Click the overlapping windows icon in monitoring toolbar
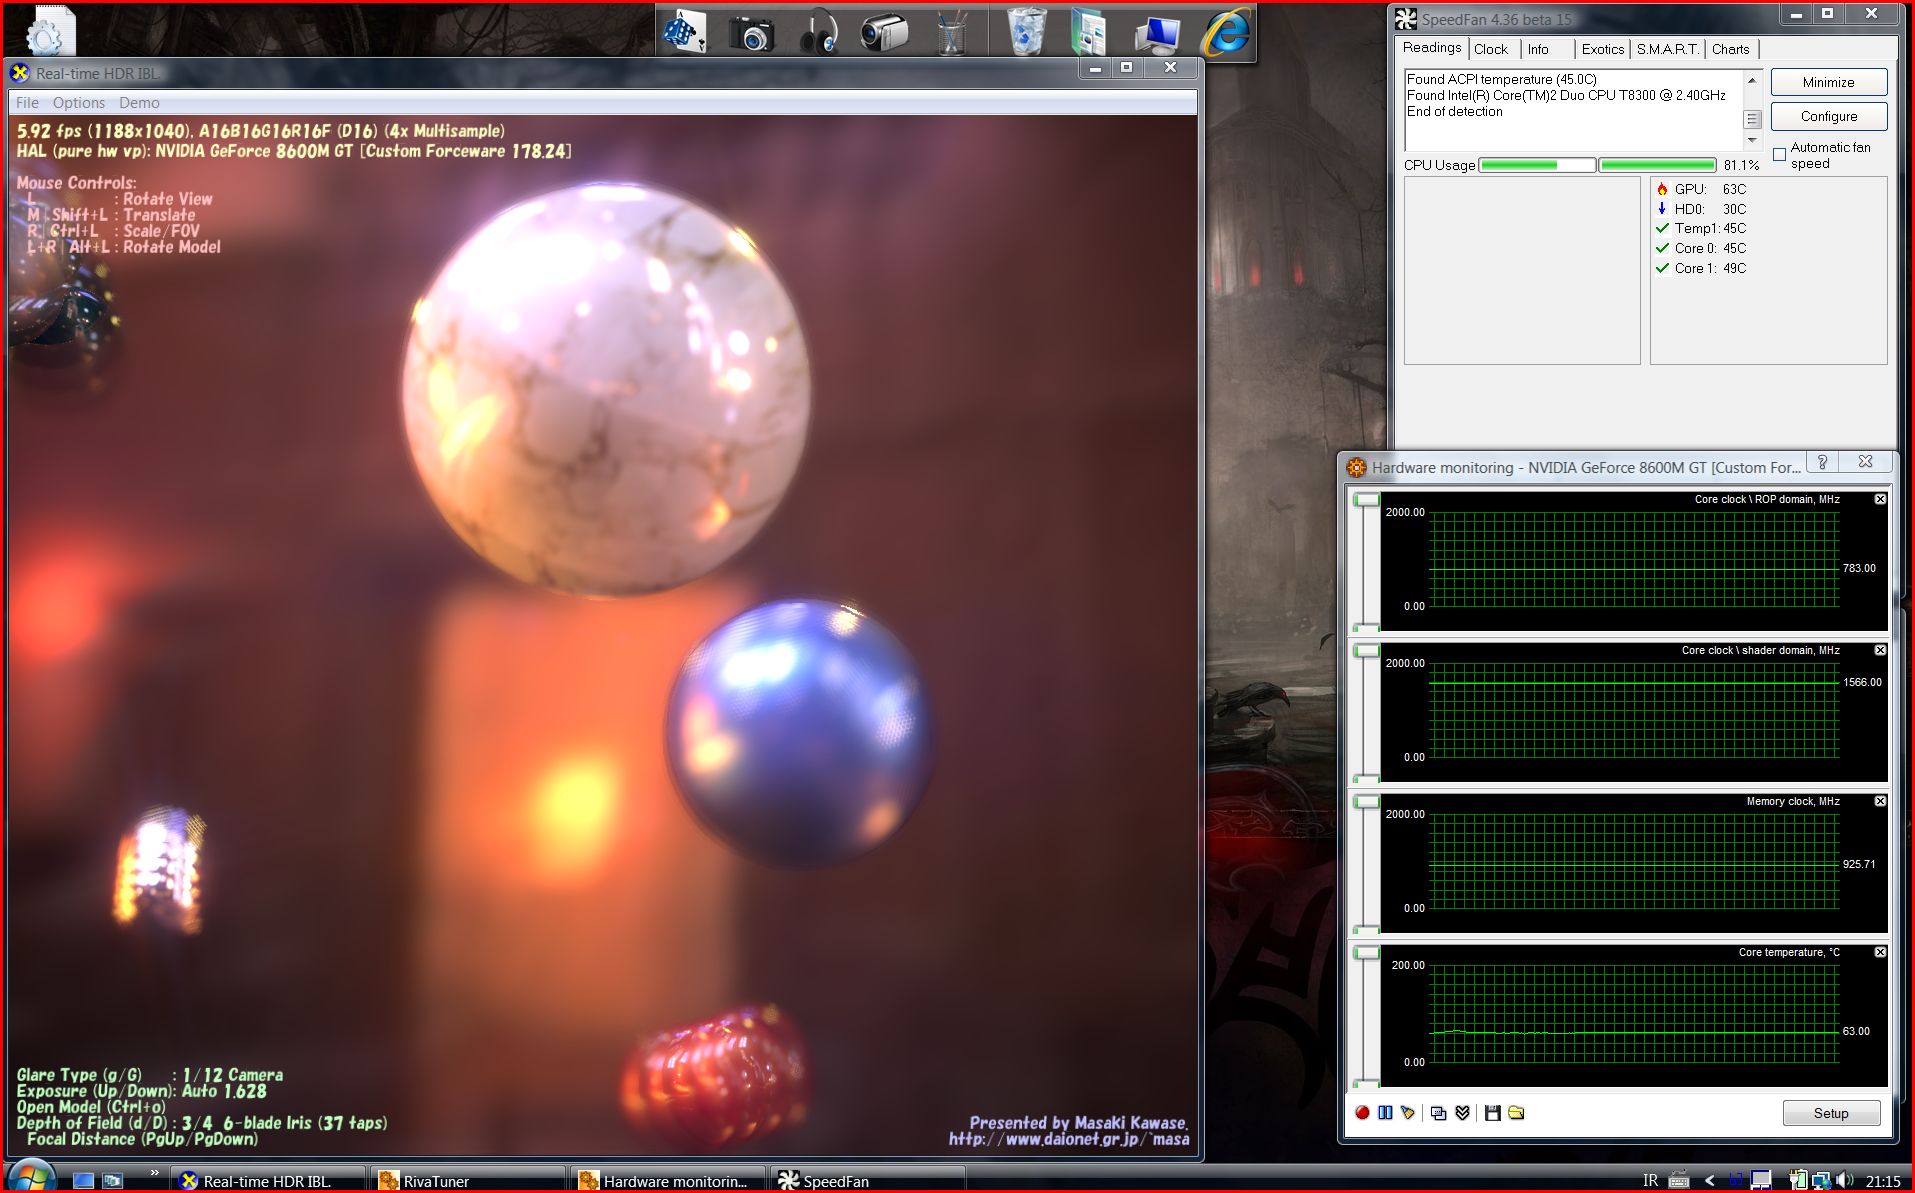This screenshot has width=1915, height=1193. [x=1438, y=1113]
